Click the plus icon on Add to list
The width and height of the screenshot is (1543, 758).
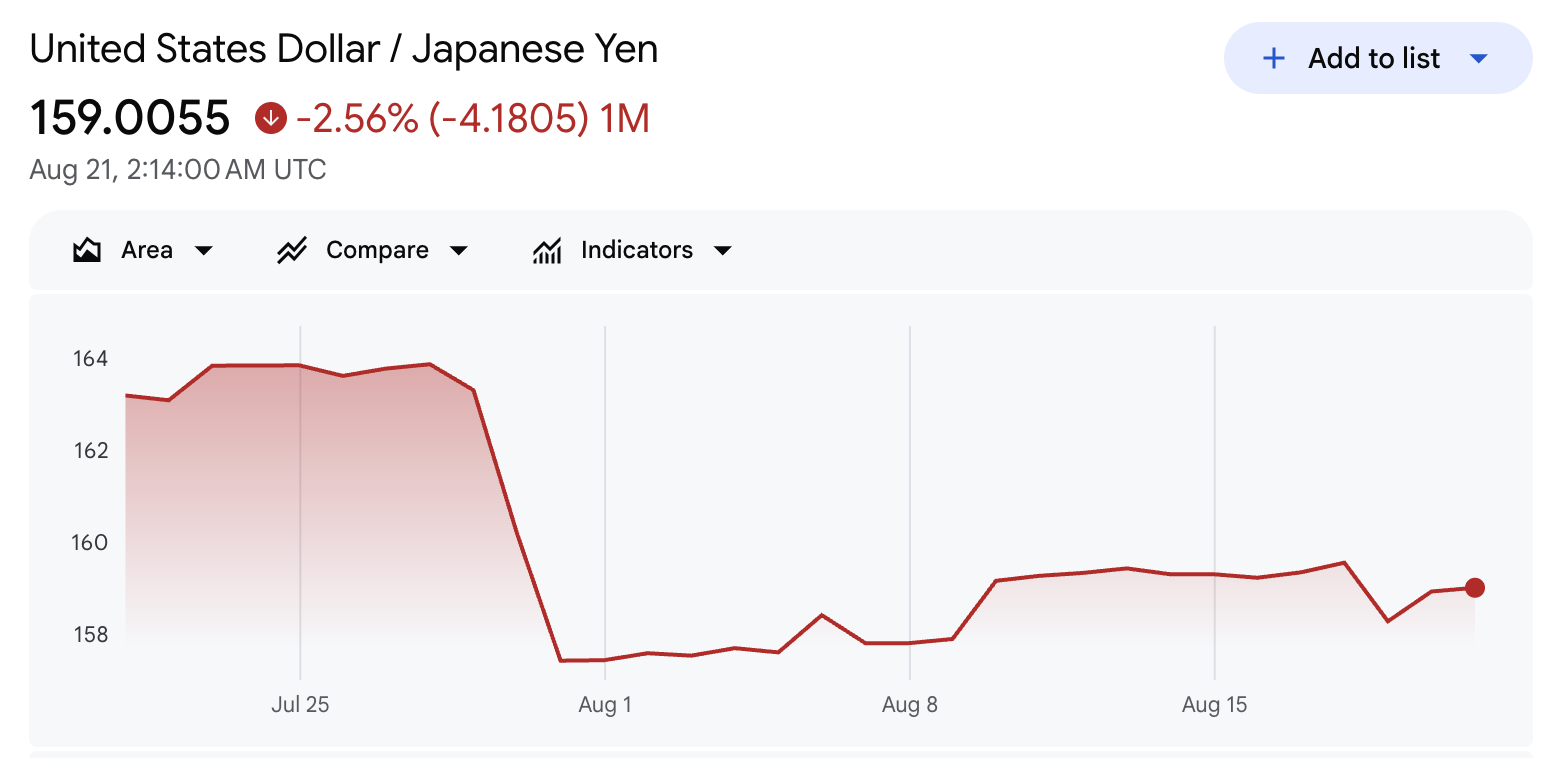1273,58
